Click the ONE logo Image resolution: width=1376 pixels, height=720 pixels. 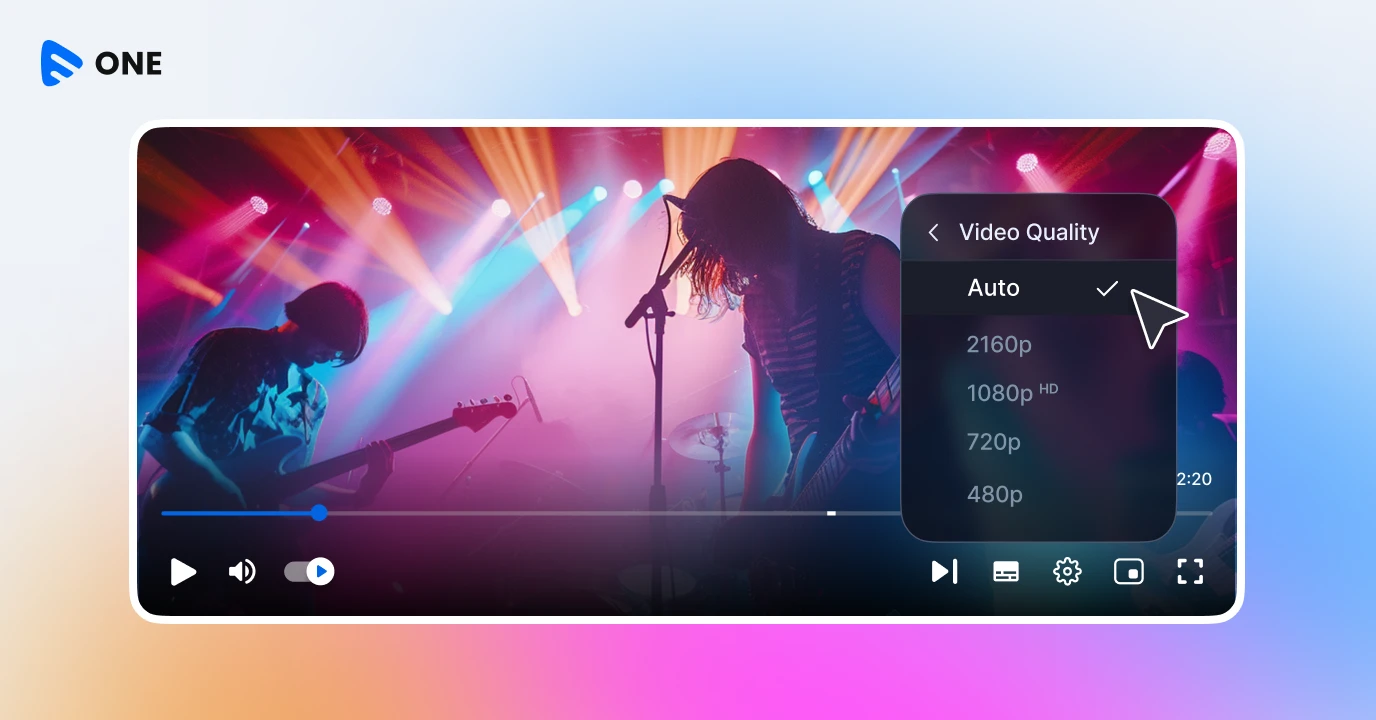click(101, 63)
